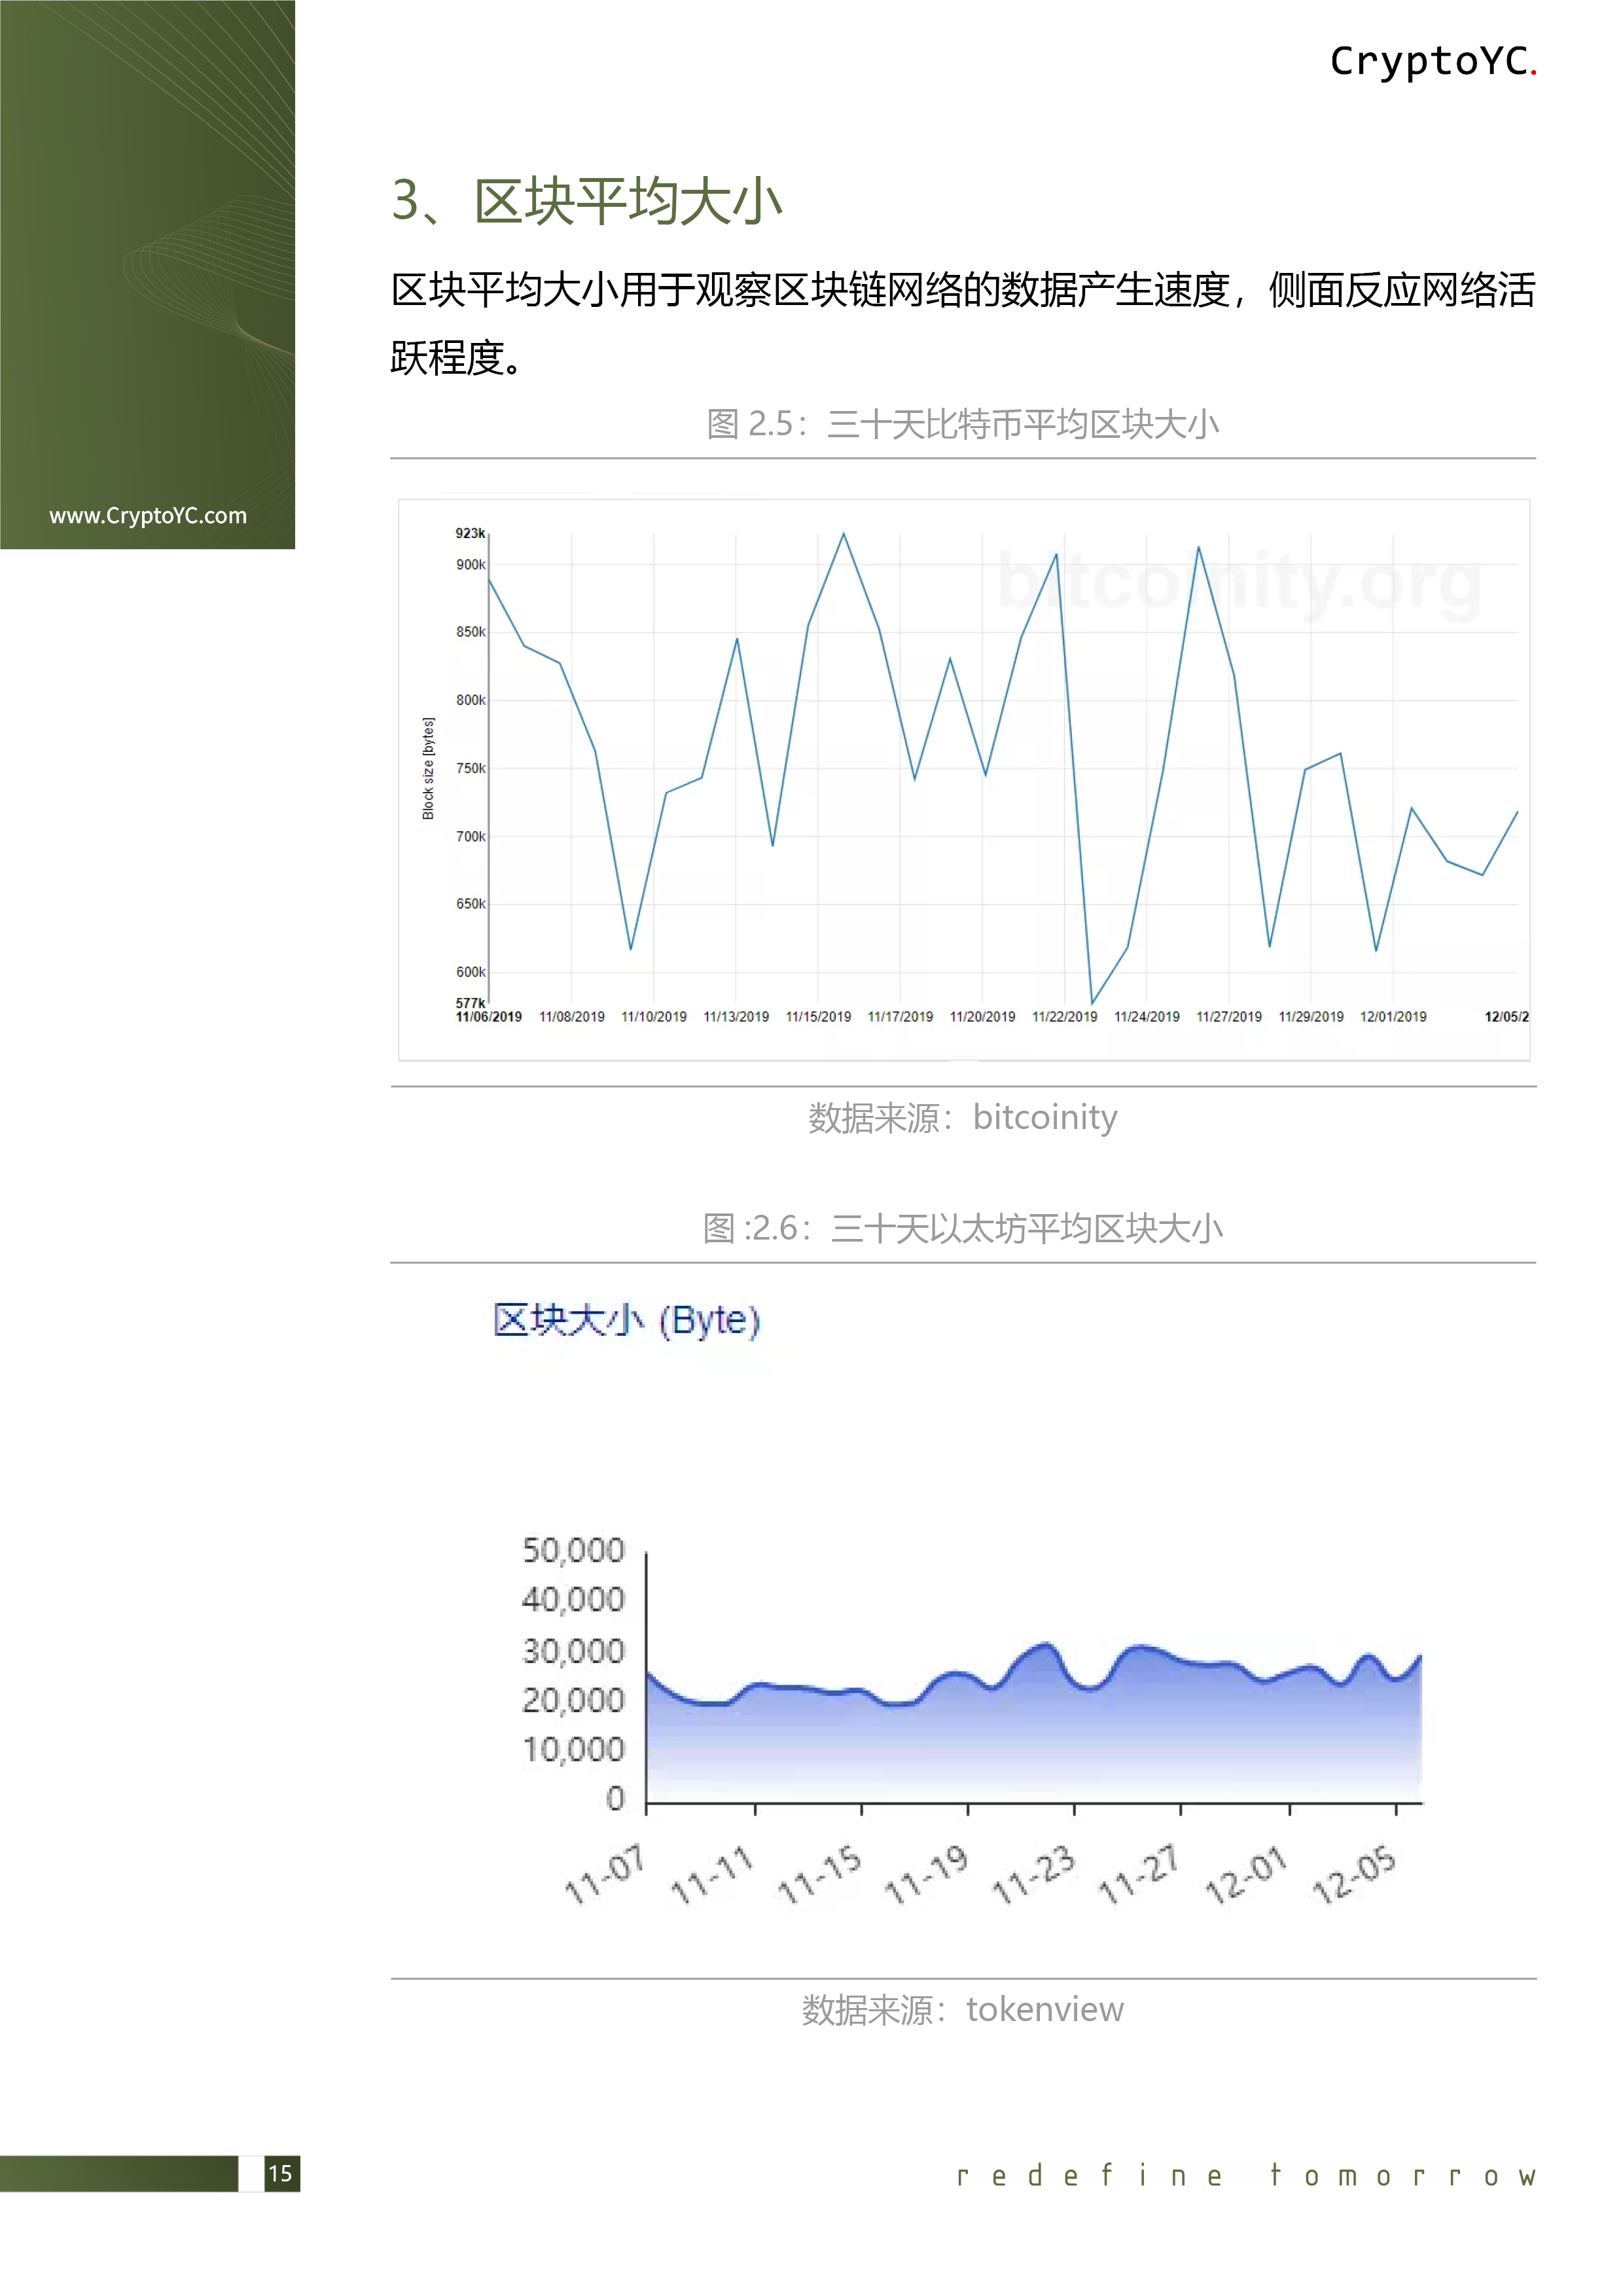Click the caption 图 :2.6：三十天以太坊平均区块大小
The width and height of the screenshot is (1623, 2296).
pyautogui.click(x=963, y=1228)
